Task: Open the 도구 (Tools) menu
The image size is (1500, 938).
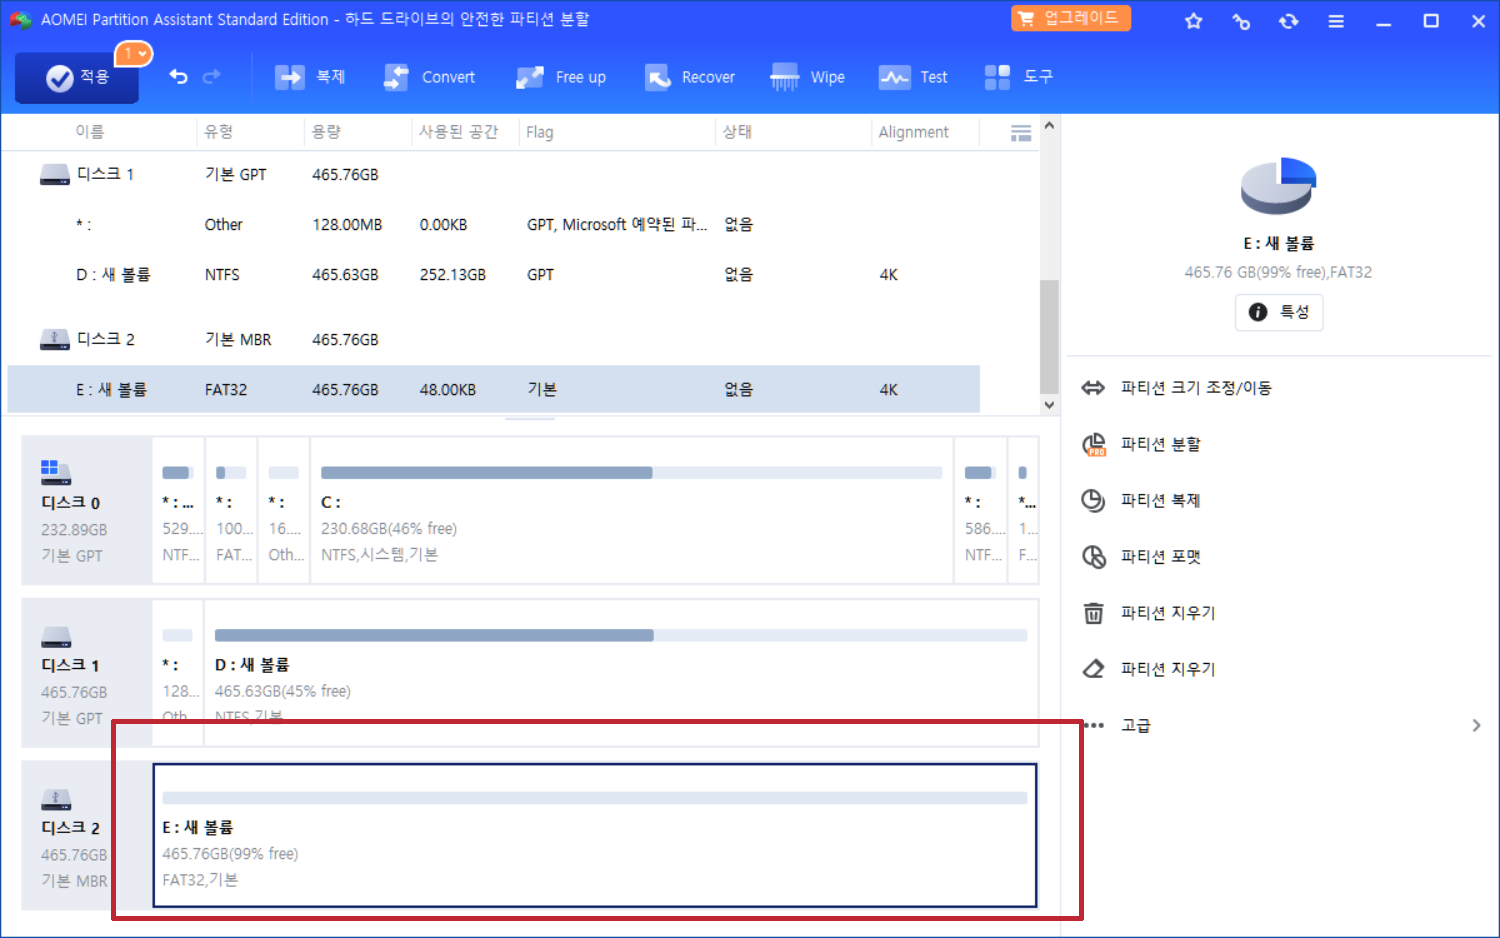Action: click(x=1020, y=76)
